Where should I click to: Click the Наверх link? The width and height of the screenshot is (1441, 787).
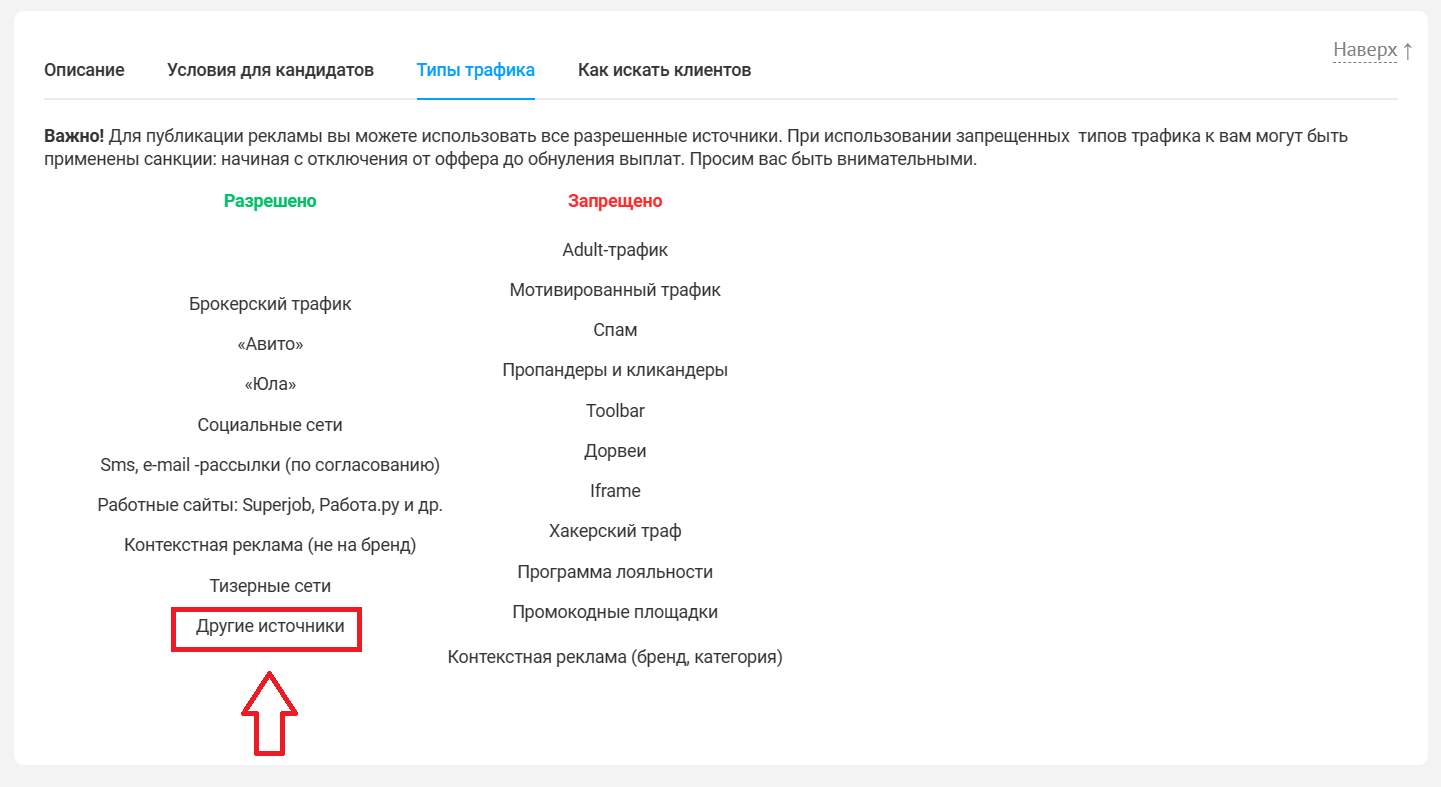pyautogui.click(x=1365, y=50)
